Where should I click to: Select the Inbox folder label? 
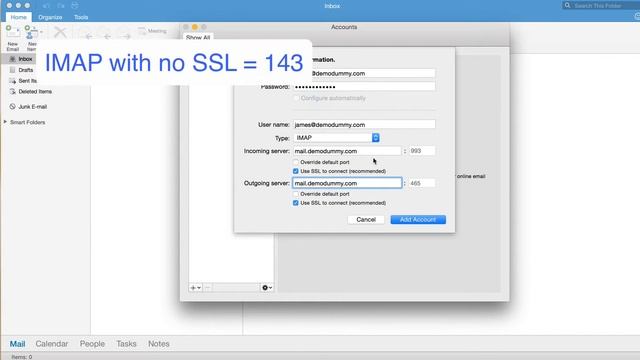(25, 59)
